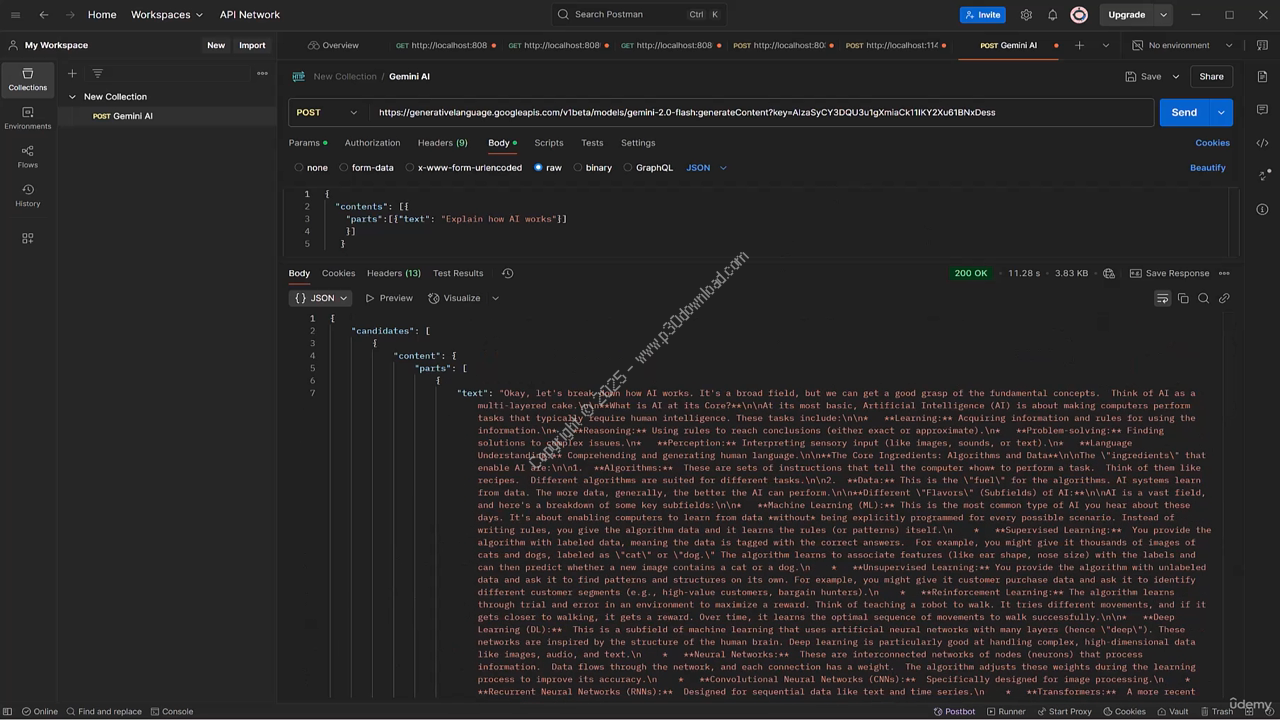Screen dimensions: 1280x720
Task: Click the filter collections icon
Action: (x=97, y=73)
